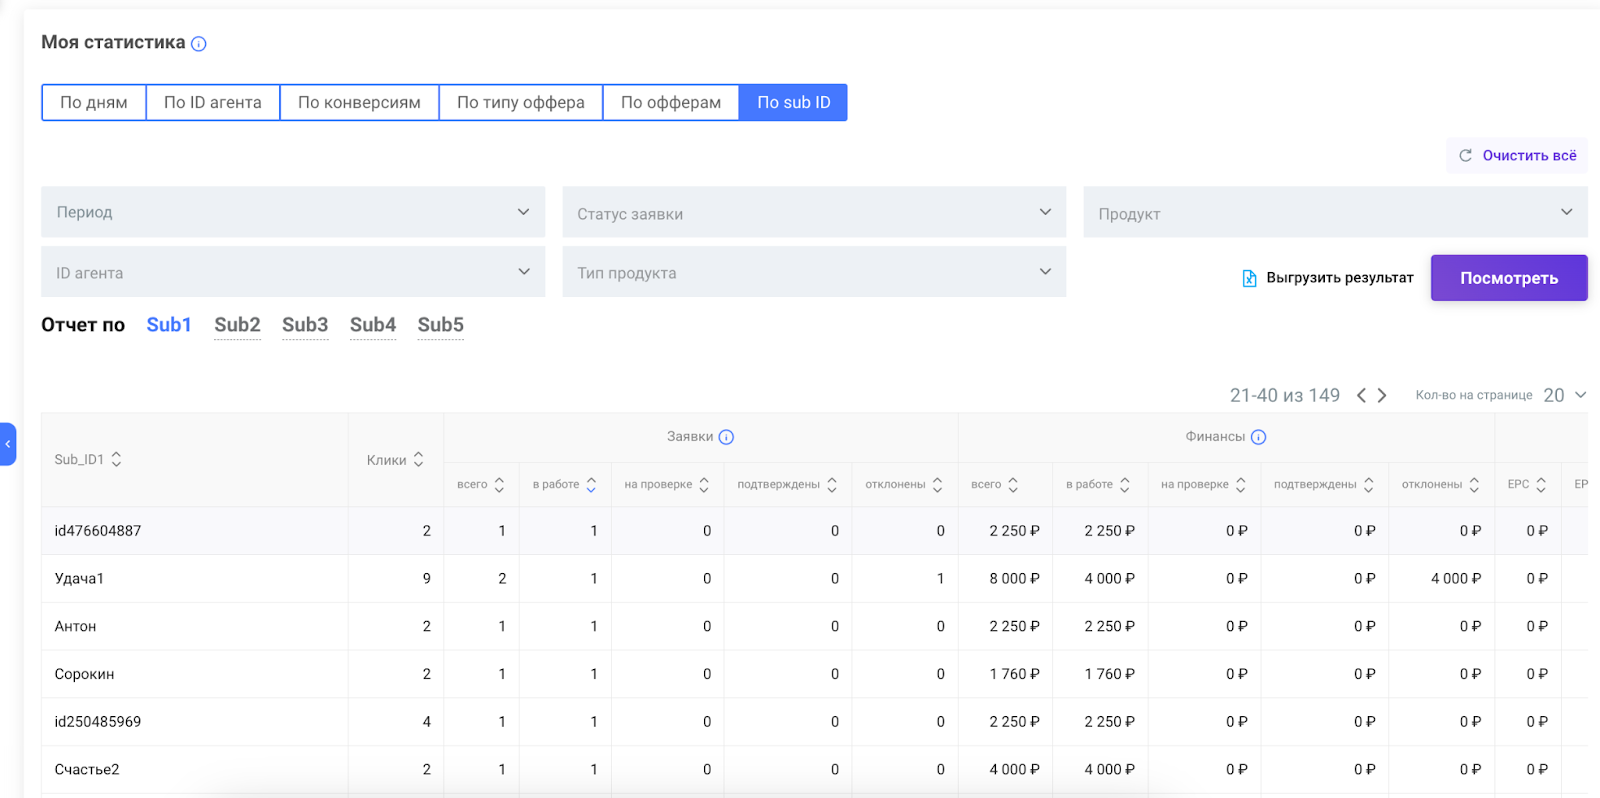This screenshot has width=1600, height=798.
Task: Open the ID агента dropdown
Action: click(293, 272)
